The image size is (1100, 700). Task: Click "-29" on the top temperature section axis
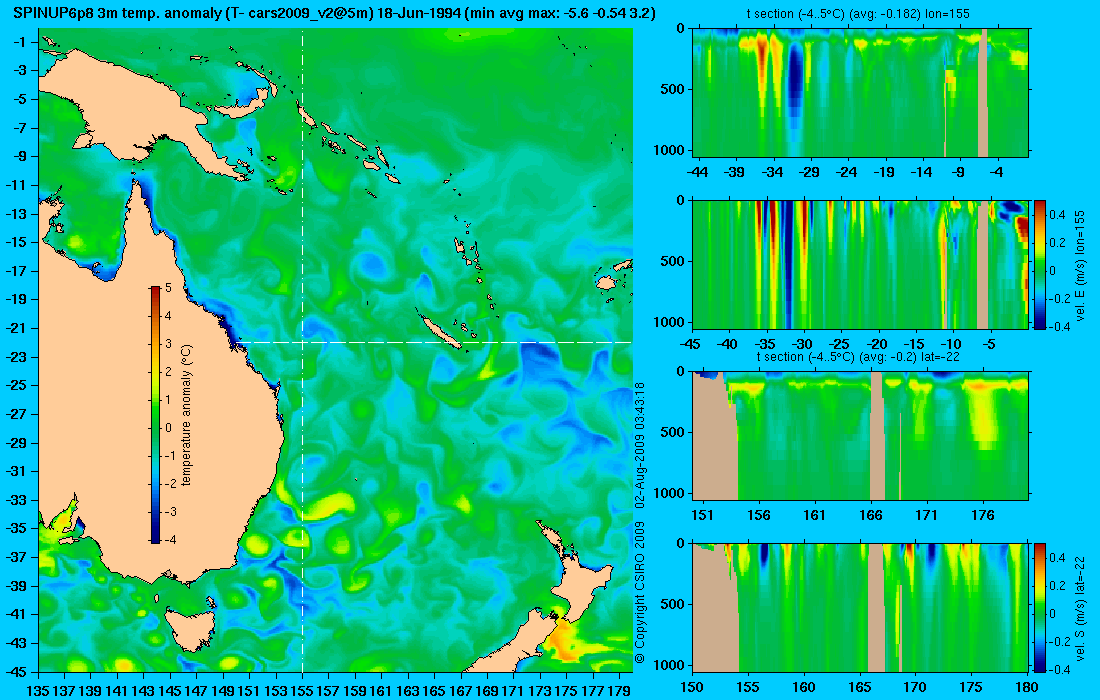click(x=810, y=172)
